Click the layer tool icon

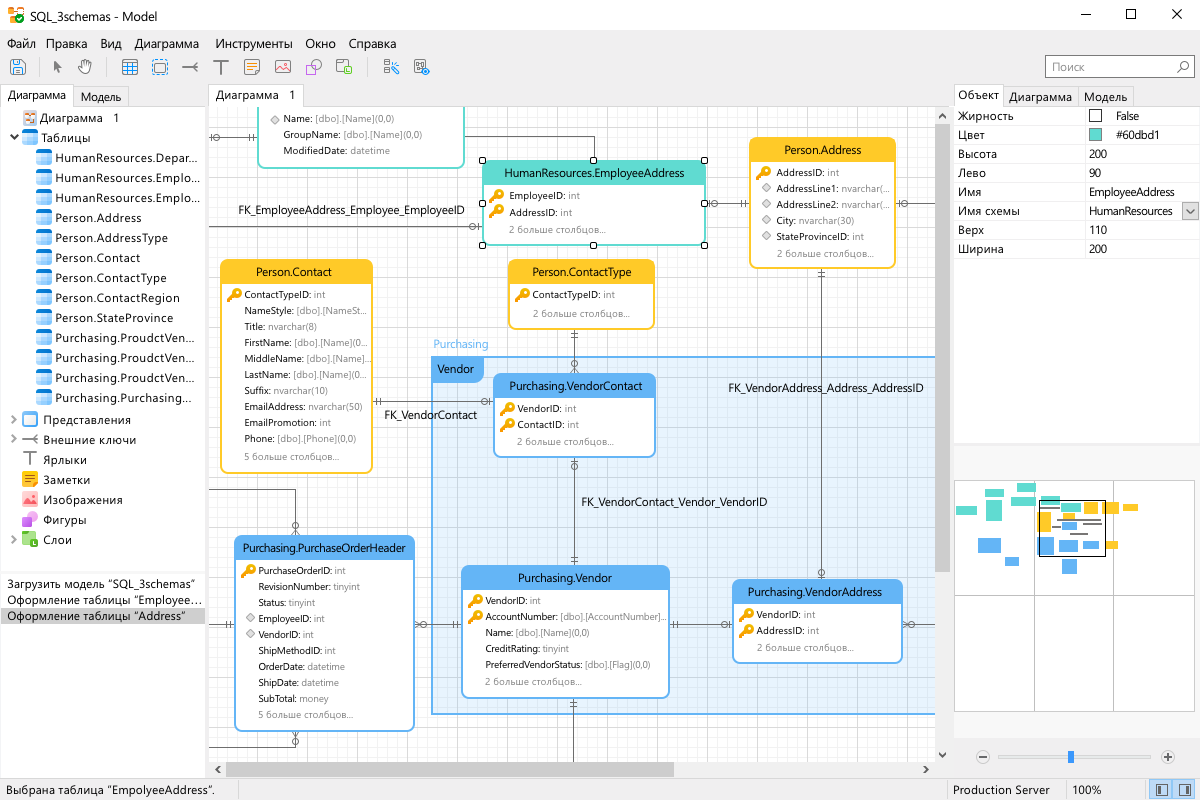[x=344, y=67]
